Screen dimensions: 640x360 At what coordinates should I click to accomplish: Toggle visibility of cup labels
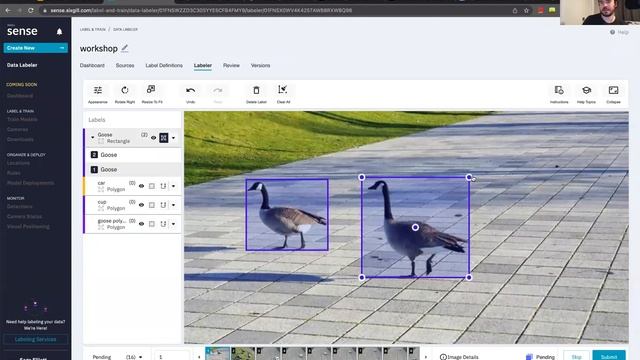click(x=142, y=205)
